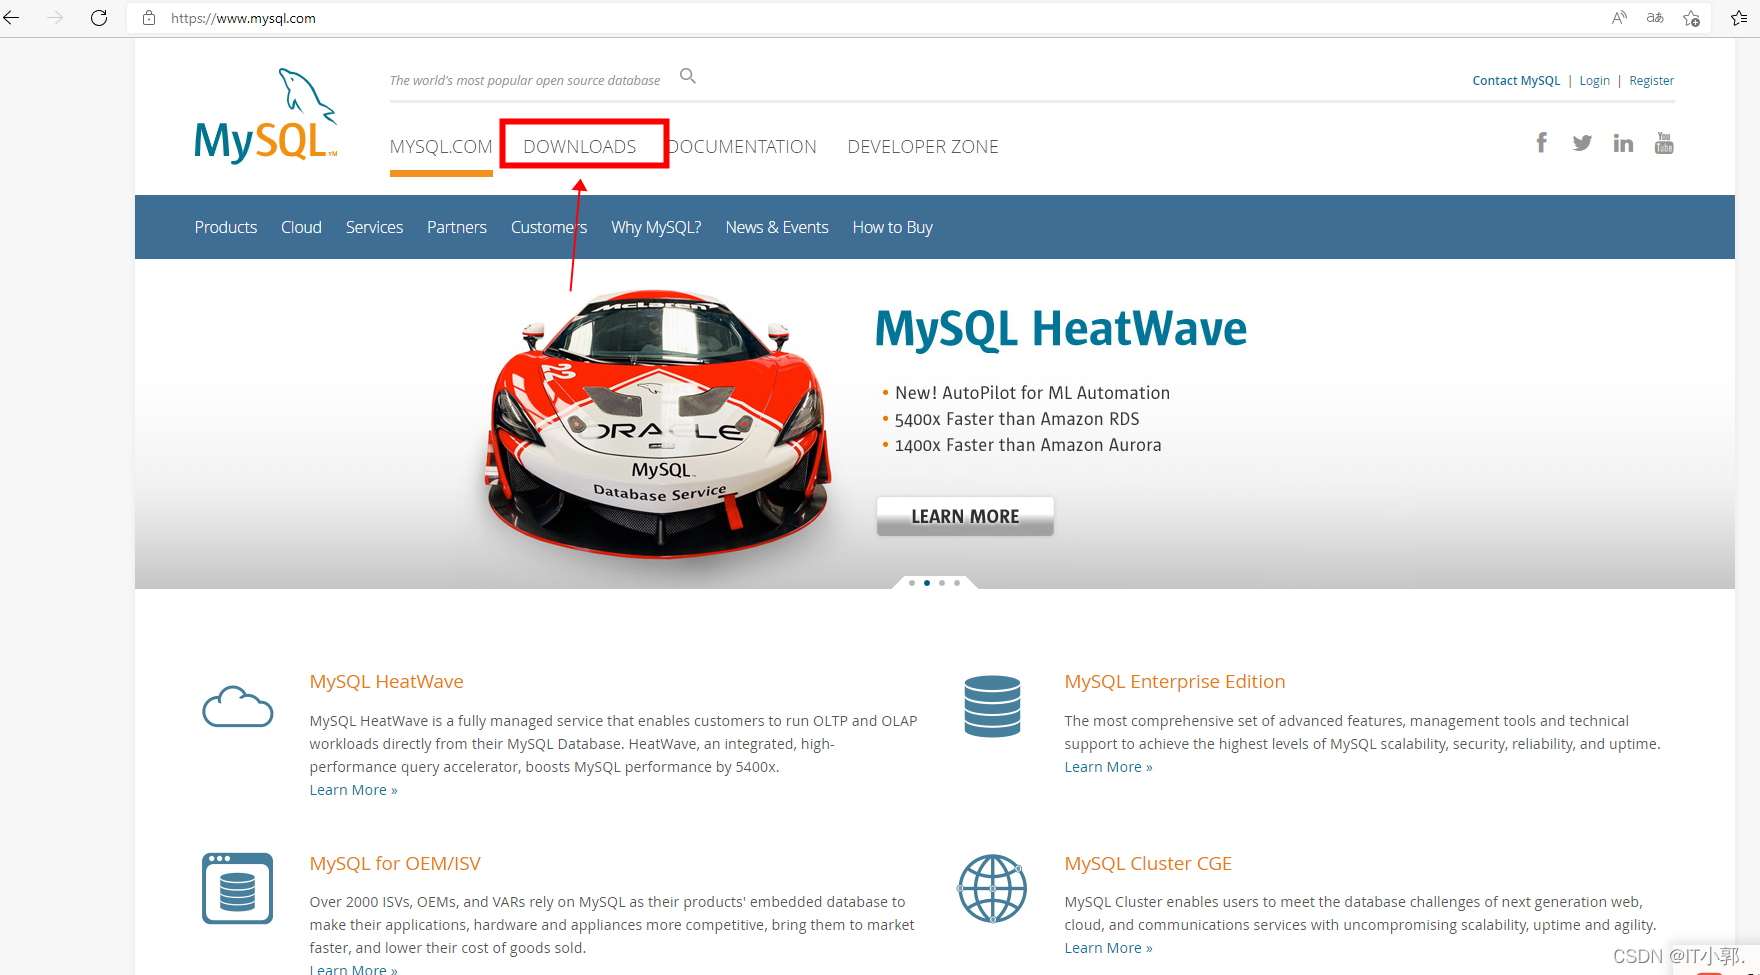Select third carousel dot
Image resolution: width=1760 pixels, height=975 pixels.
tap(942, 582)
